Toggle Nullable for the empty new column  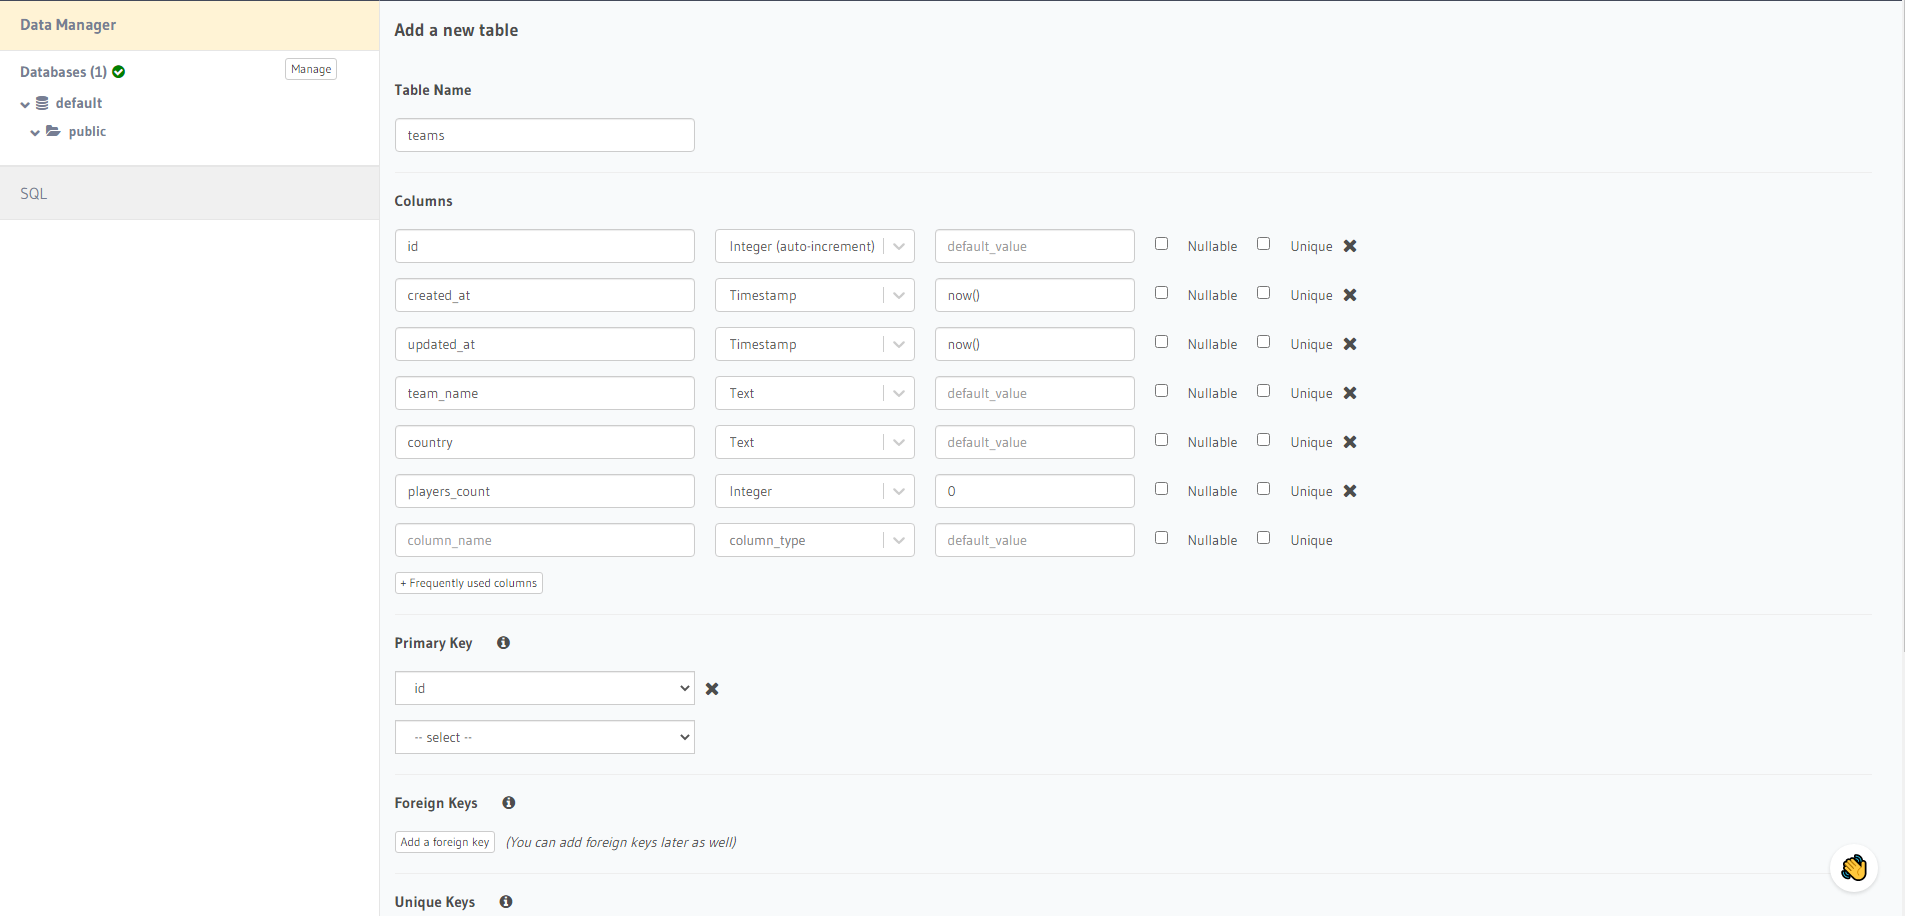pos(1161,538)
